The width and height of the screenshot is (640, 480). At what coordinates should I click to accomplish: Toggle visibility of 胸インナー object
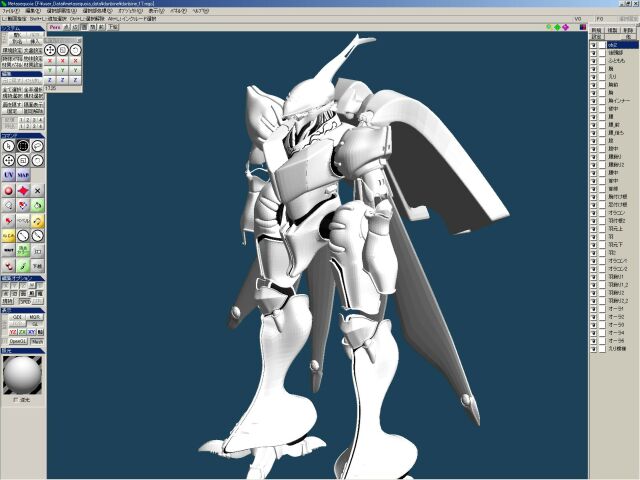(x=594, y=100)
